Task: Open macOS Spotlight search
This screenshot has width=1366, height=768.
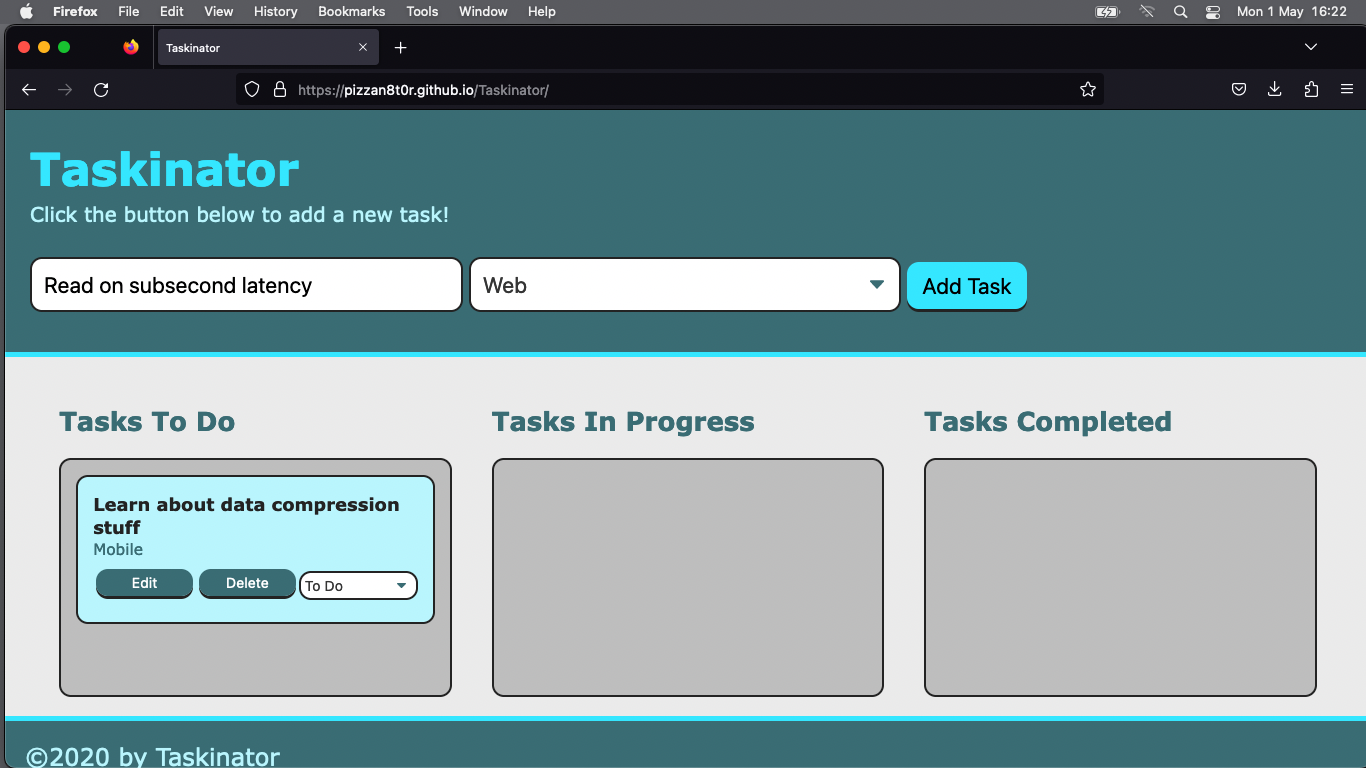Action: [x=1180, y=12]
